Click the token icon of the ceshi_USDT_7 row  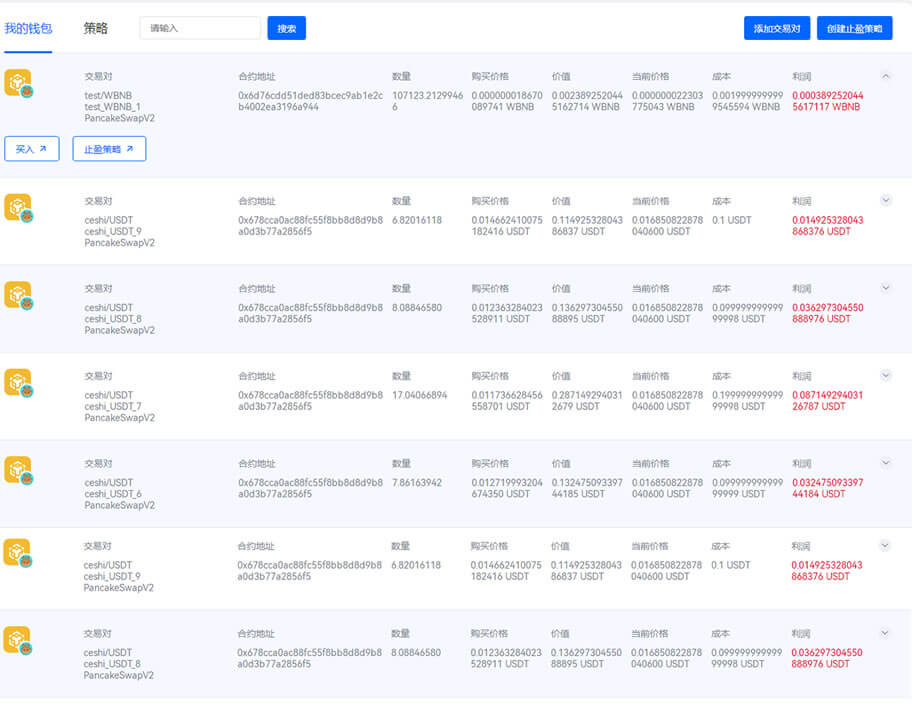(18, 383)
